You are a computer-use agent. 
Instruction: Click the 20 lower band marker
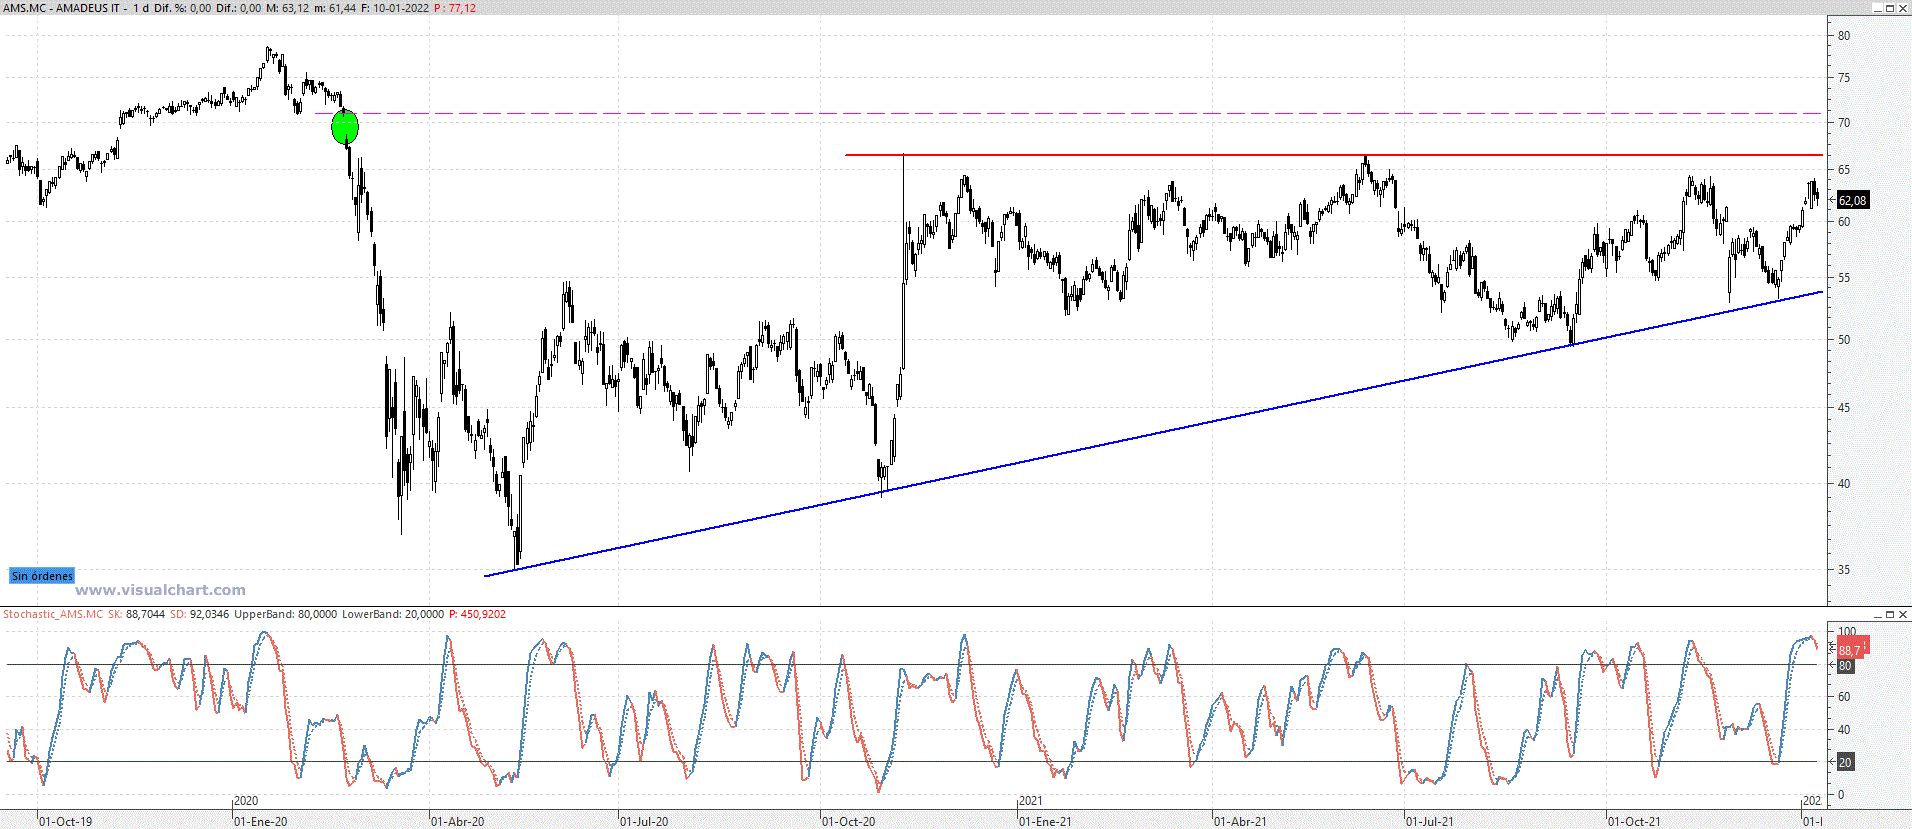pos(1845,762)
